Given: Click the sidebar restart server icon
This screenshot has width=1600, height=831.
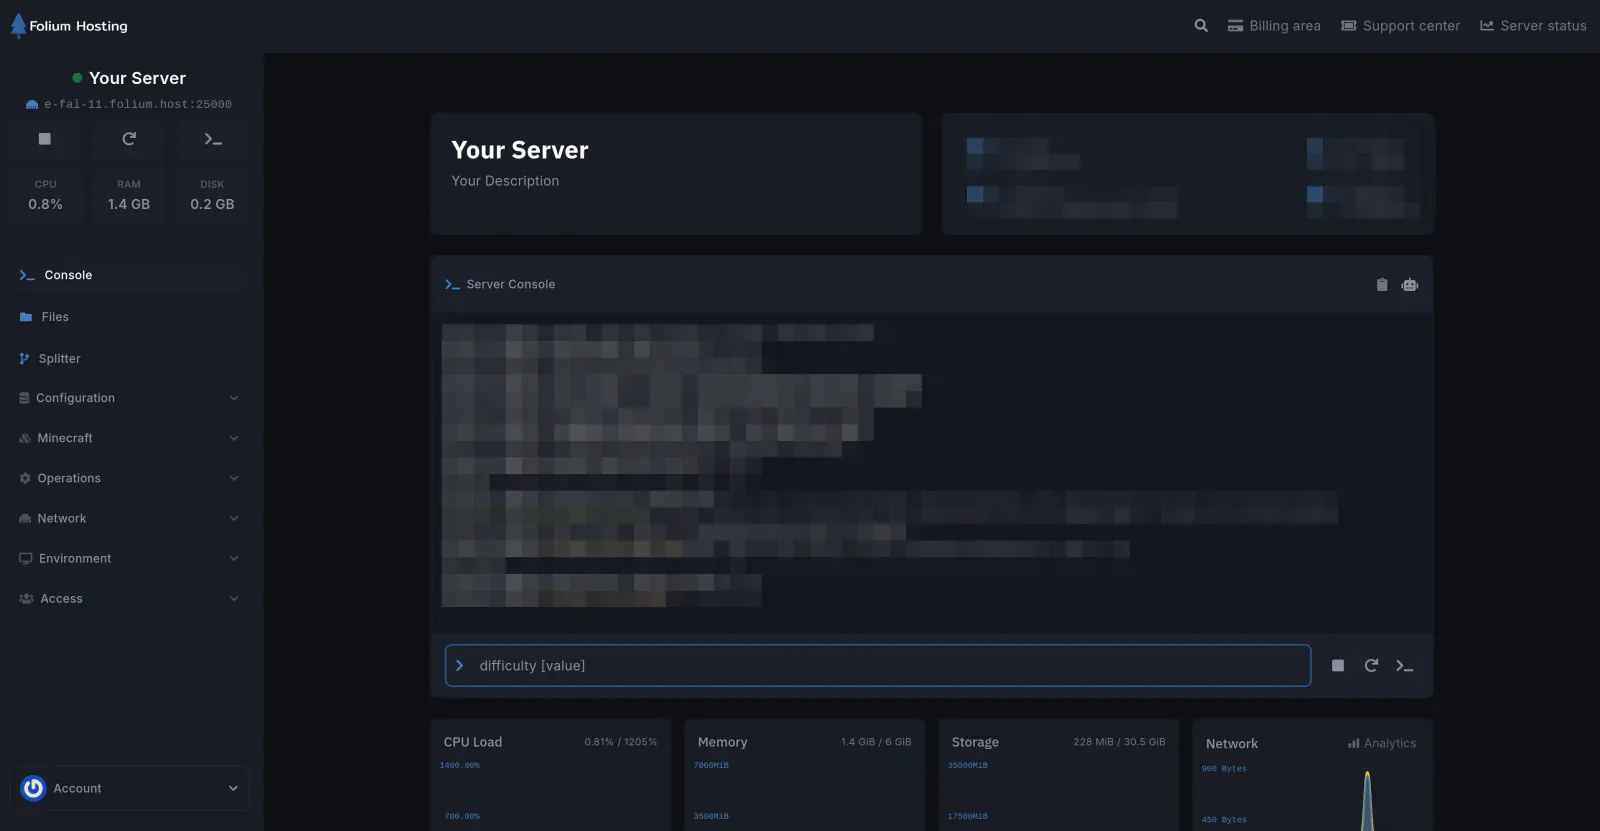Looking at the screenshot, I should pos(129,139).
